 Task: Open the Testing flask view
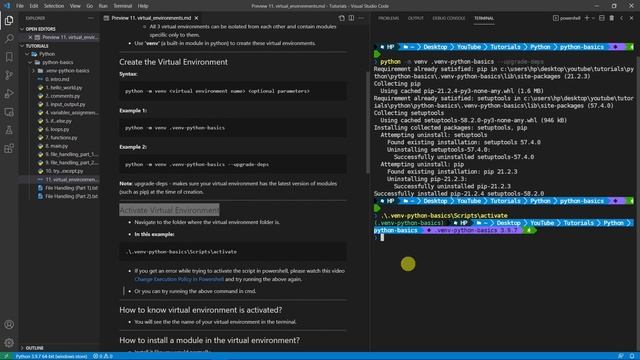coord(9,130)
